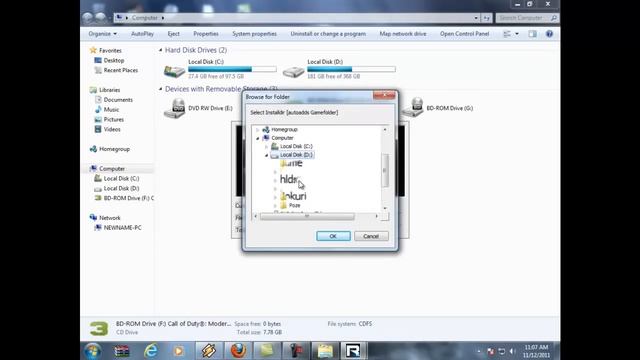Click the dialog tree scroll-right arrow
Screen dimensions: 640x360
pyautogui.click(x=376, y=216)
